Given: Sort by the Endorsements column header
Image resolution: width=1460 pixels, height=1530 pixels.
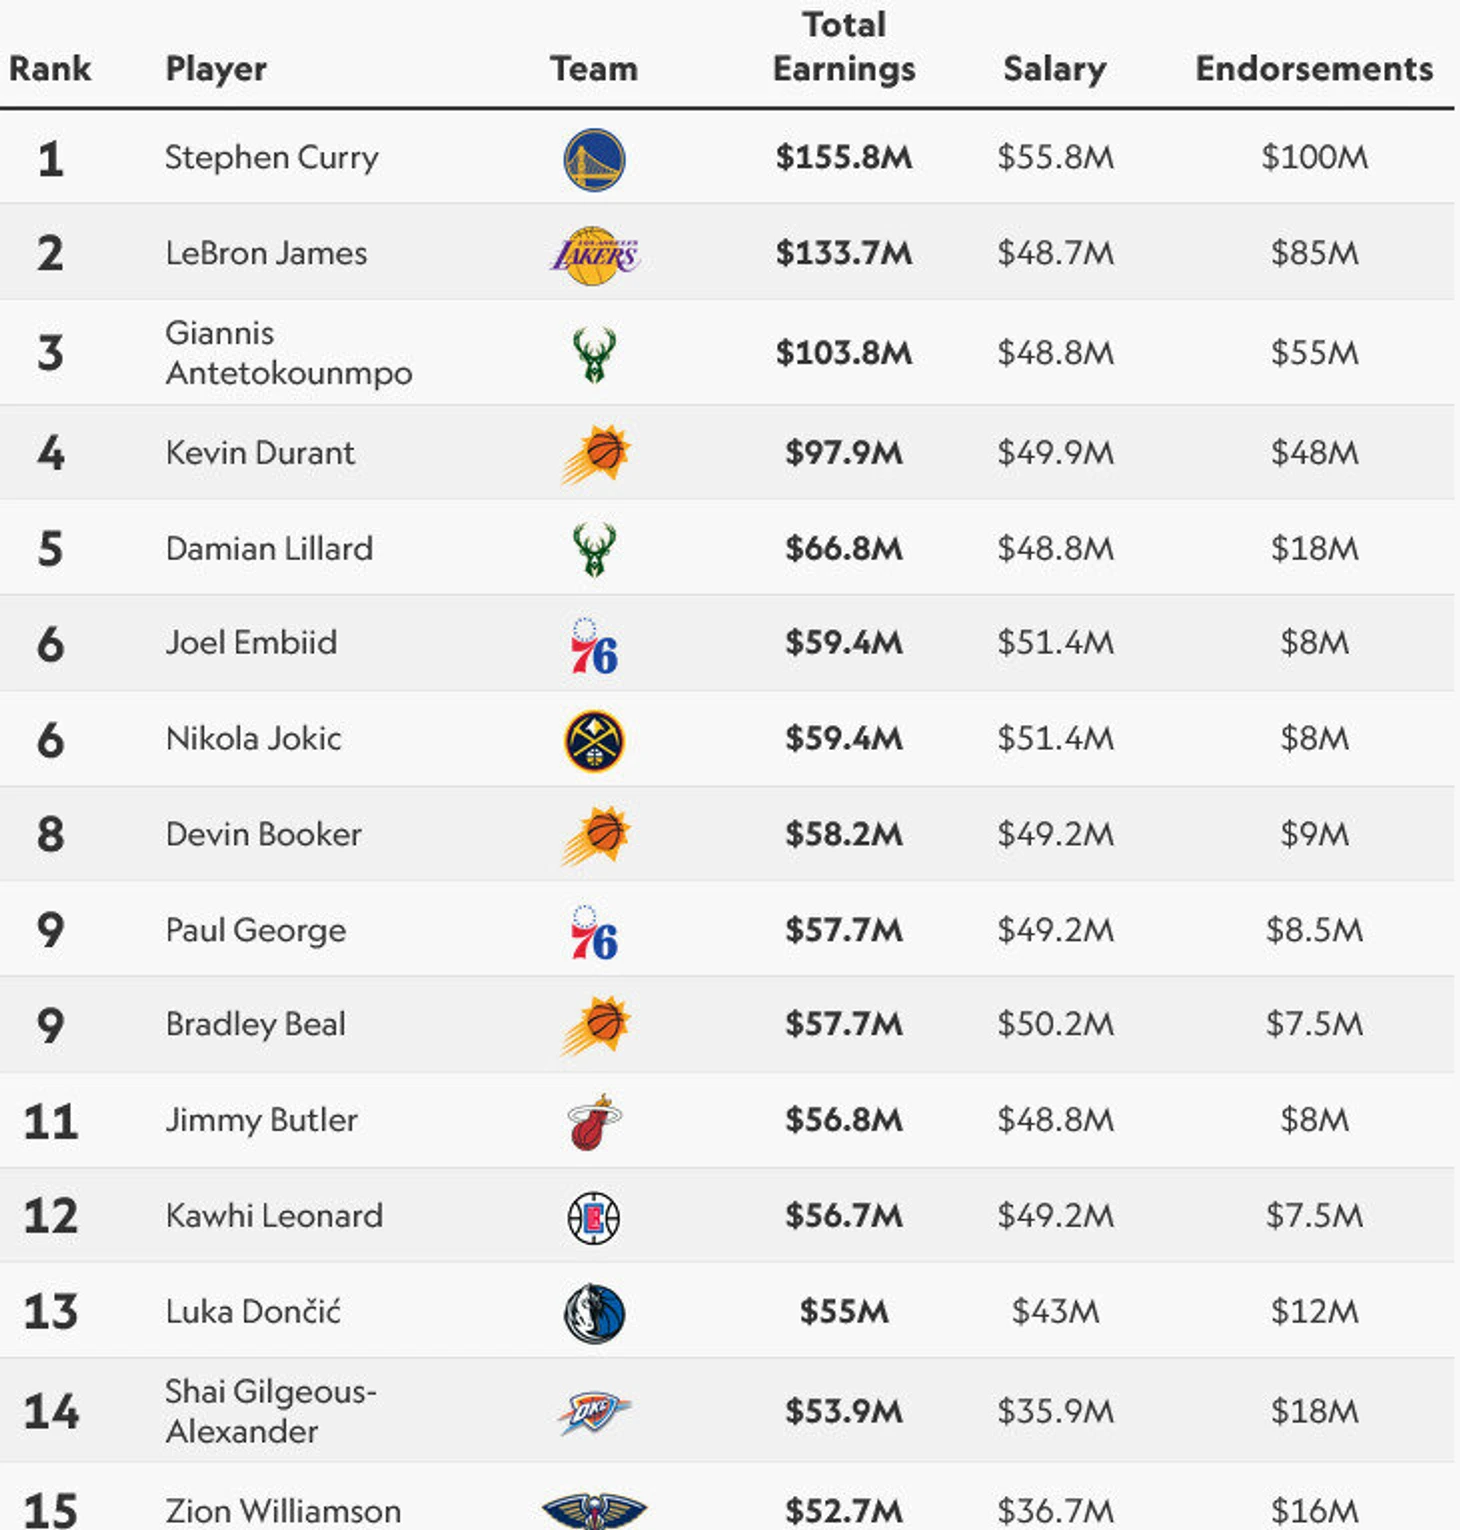Looking at the screenshot, I should point(1314,68).
